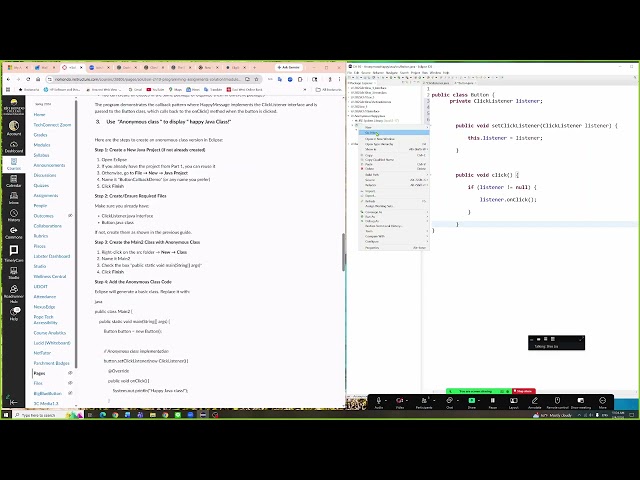The image size is (640, 480).
Task: Collapse Canvas global navigation arrow
Action: point(13,402)
